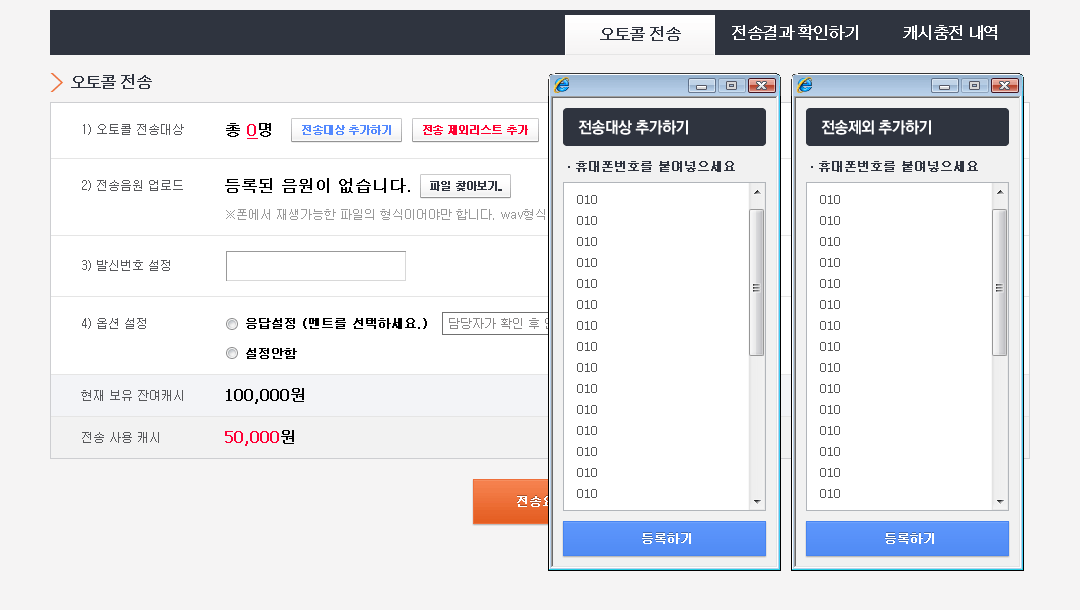The width and height of the screenshot is (1080, 610).
Task: Click the 발신번호 설정 input field
Action: pyautogui.click(x=316, y=266)
